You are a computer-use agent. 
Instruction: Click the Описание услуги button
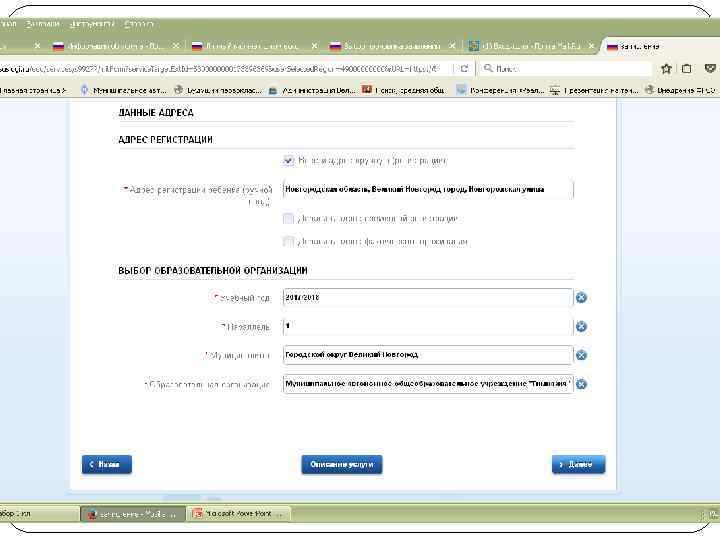[x=342, y=464]
